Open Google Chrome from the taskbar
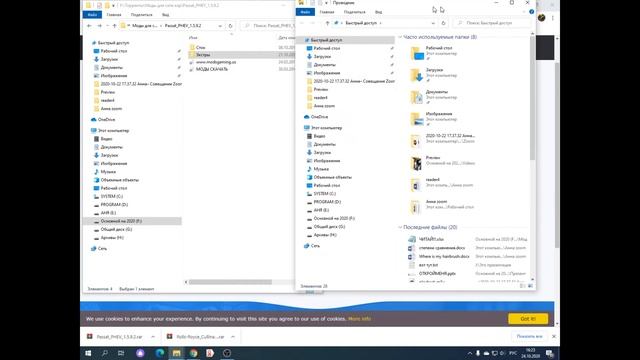 [193, 353]
